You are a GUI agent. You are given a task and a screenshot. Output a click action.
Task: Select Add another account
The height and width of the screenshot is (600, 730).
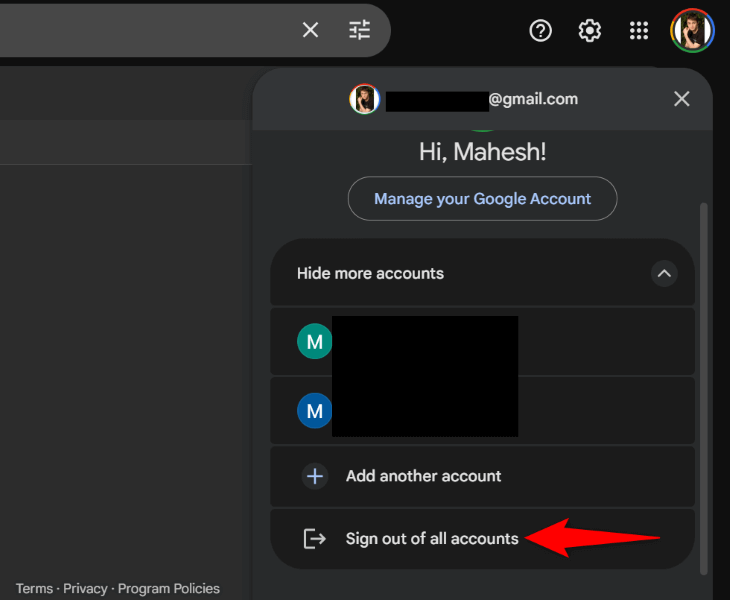click(x=423, y=476)
